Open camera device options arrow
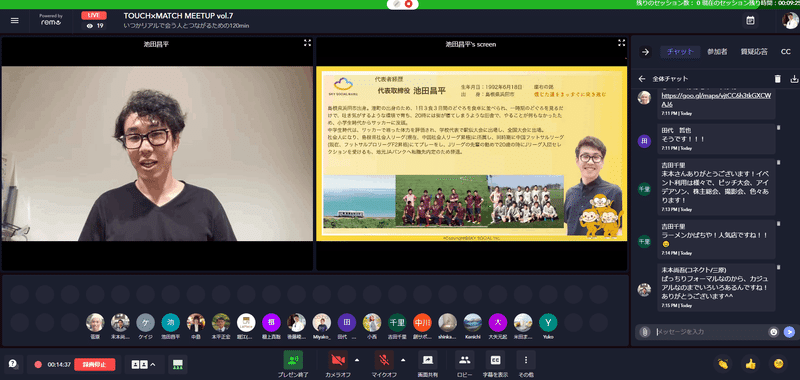This screenshot has width=800, height=380. click(x=357, y=360)
